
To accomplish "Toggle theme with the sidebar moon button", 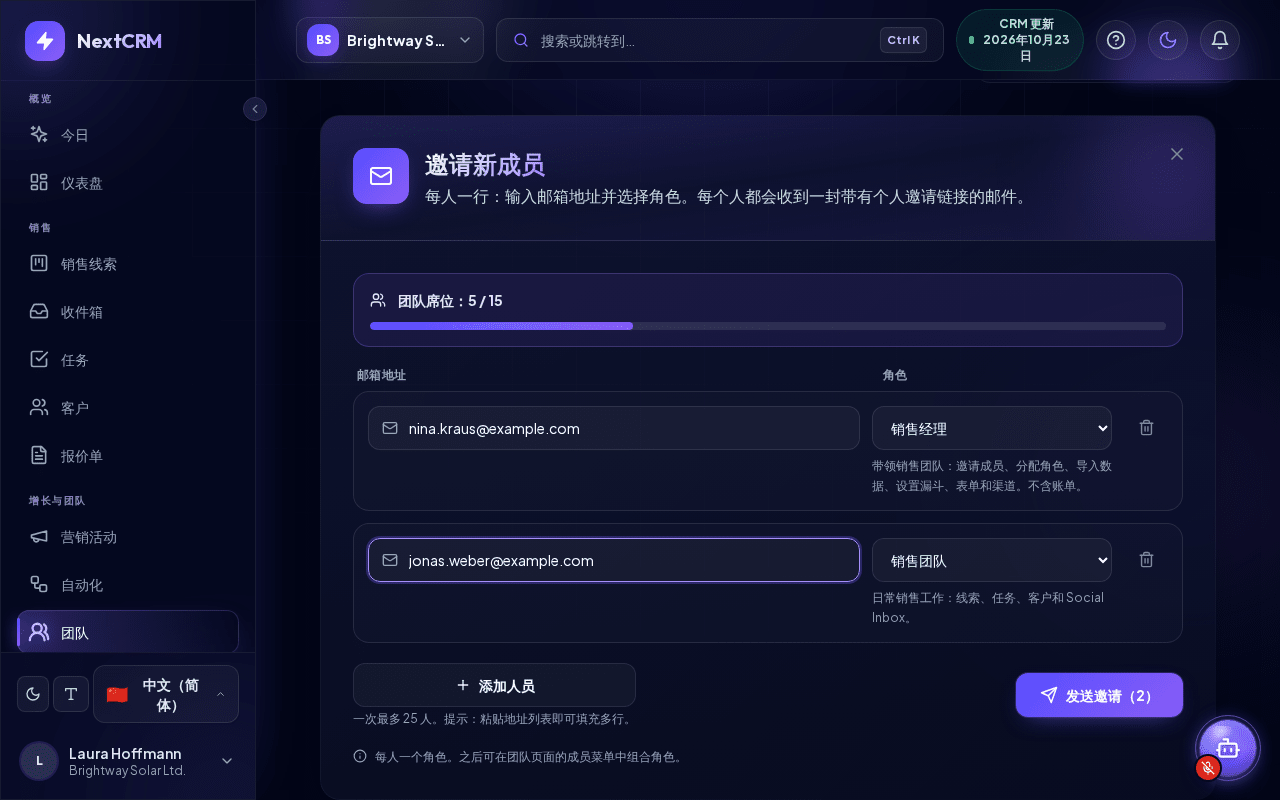I will point(33,694).
